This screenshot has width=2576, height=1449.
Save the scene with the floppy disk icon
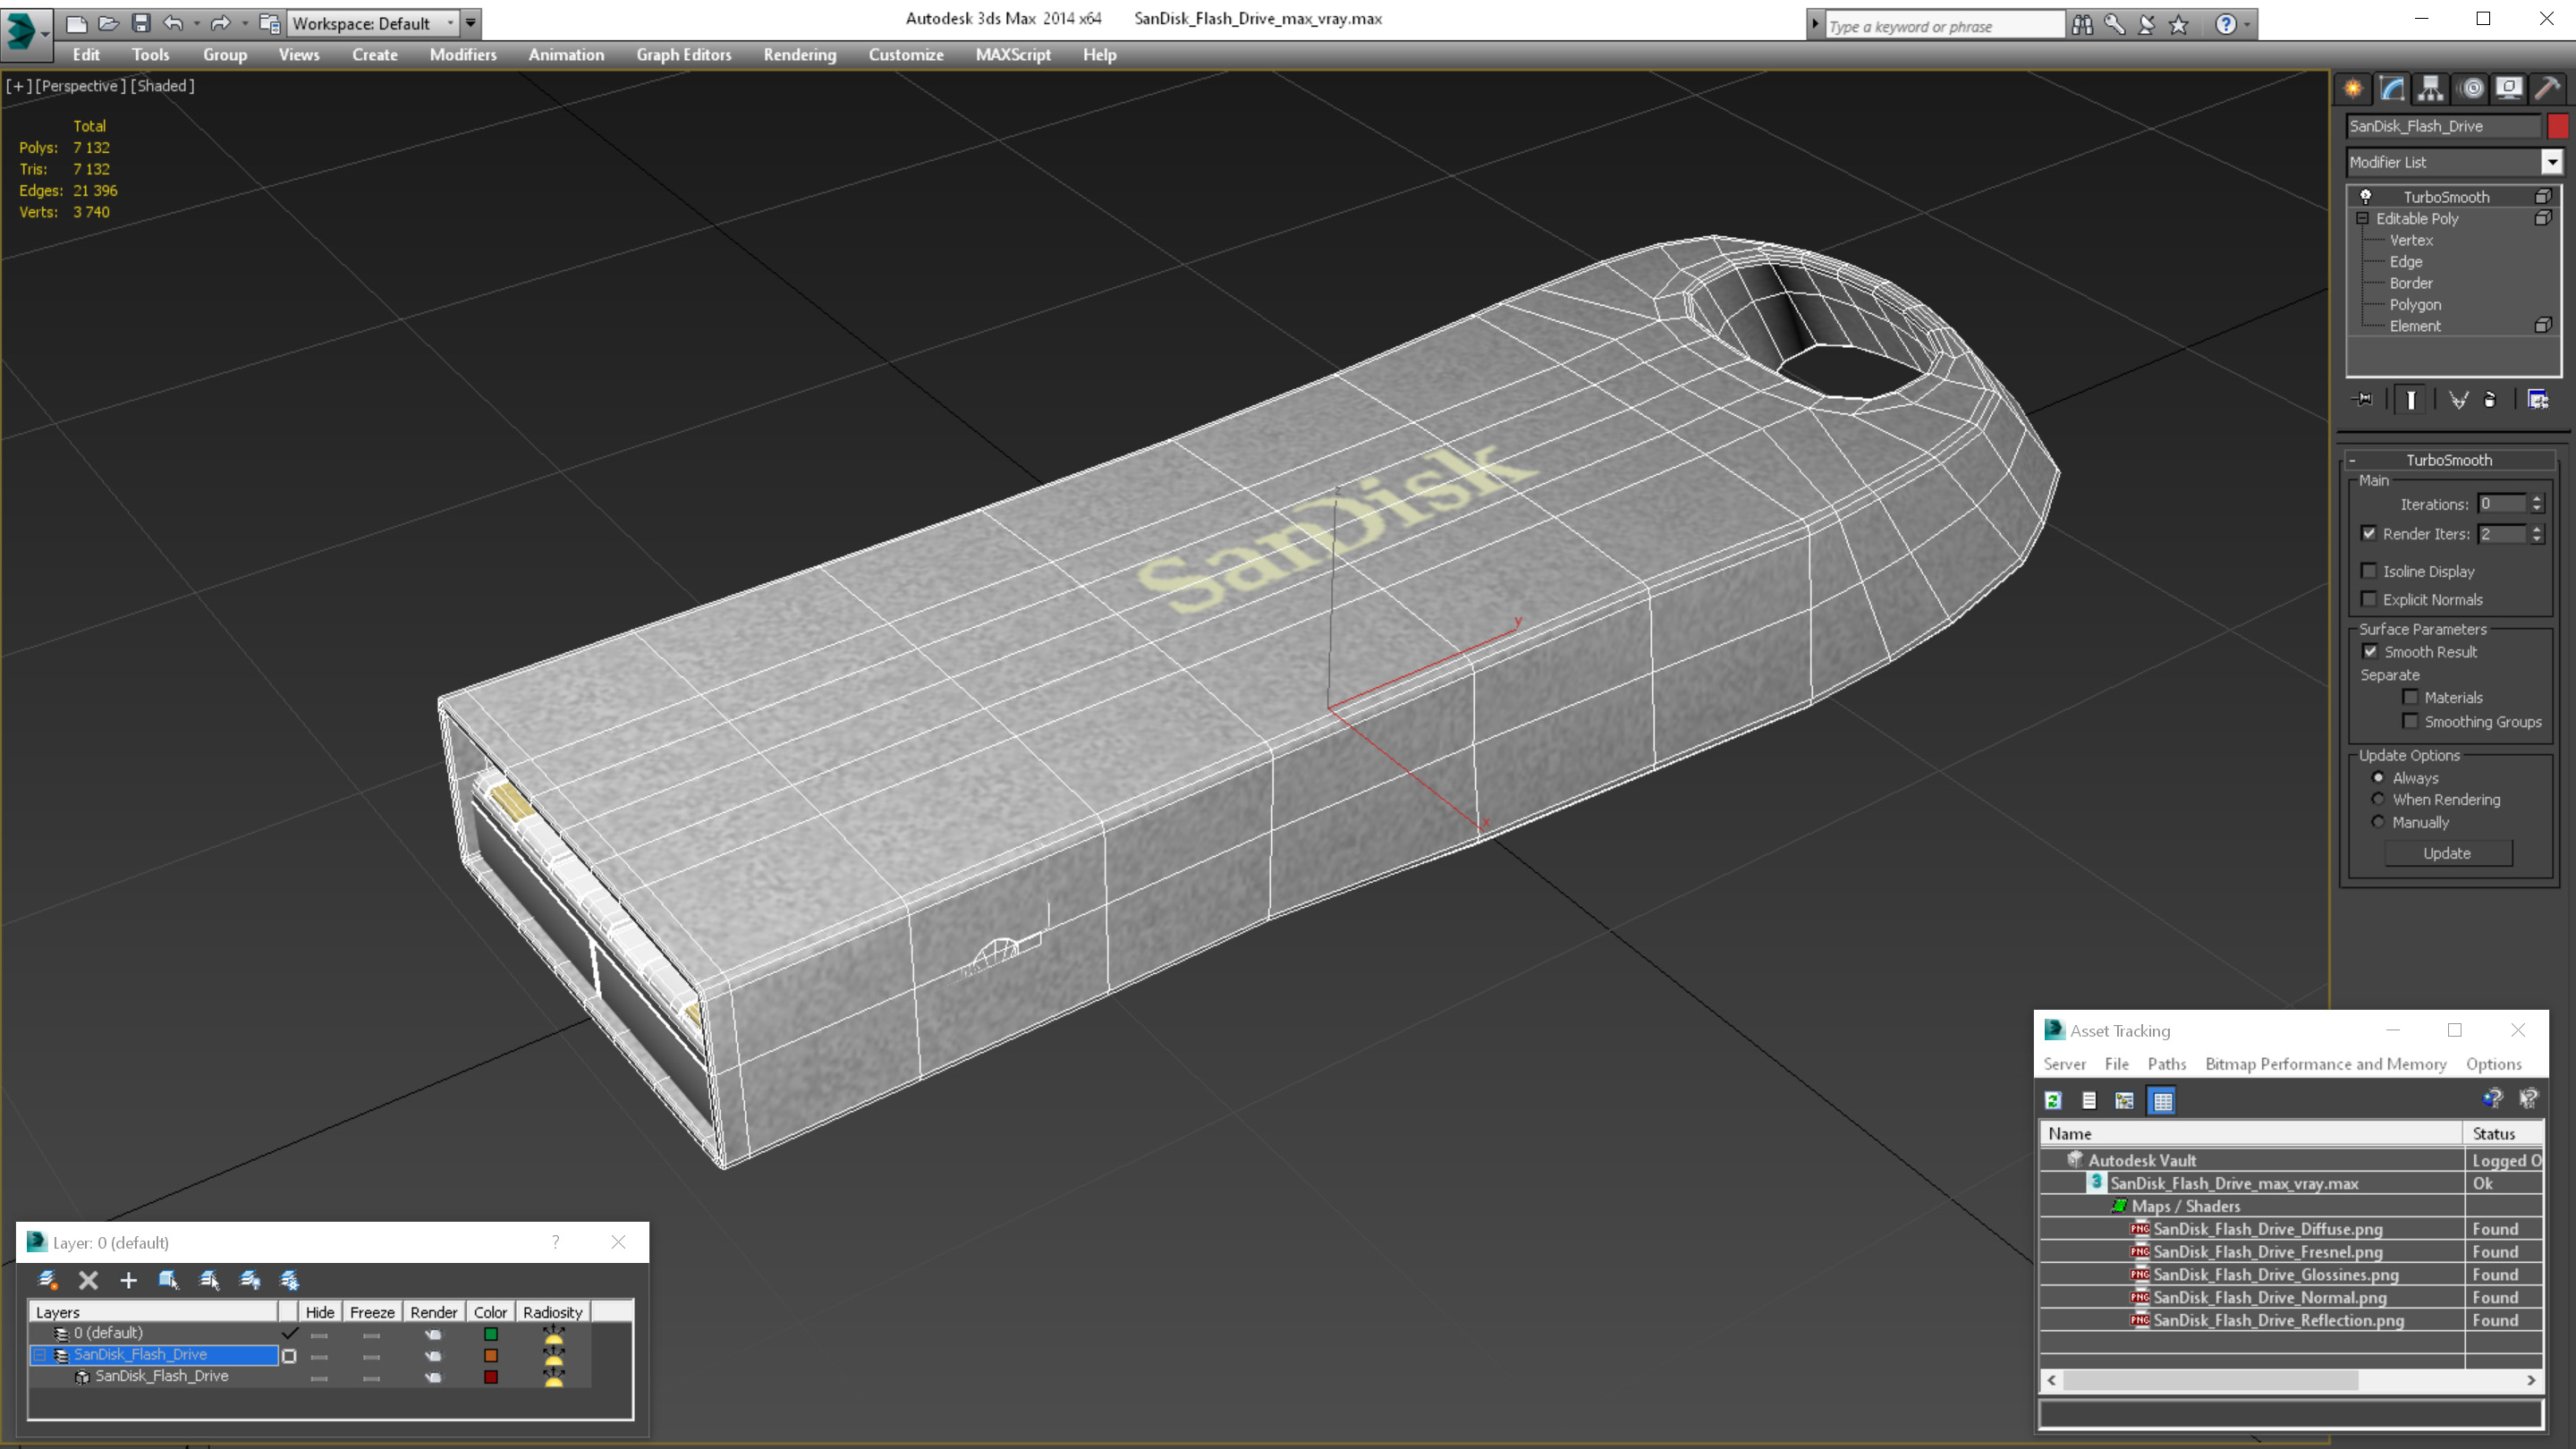141,23
